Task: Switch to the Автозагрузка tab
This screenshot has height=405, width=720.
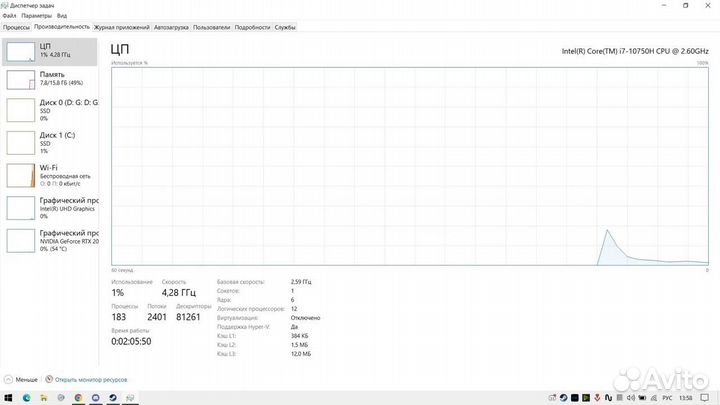Action: coord(171,27)
